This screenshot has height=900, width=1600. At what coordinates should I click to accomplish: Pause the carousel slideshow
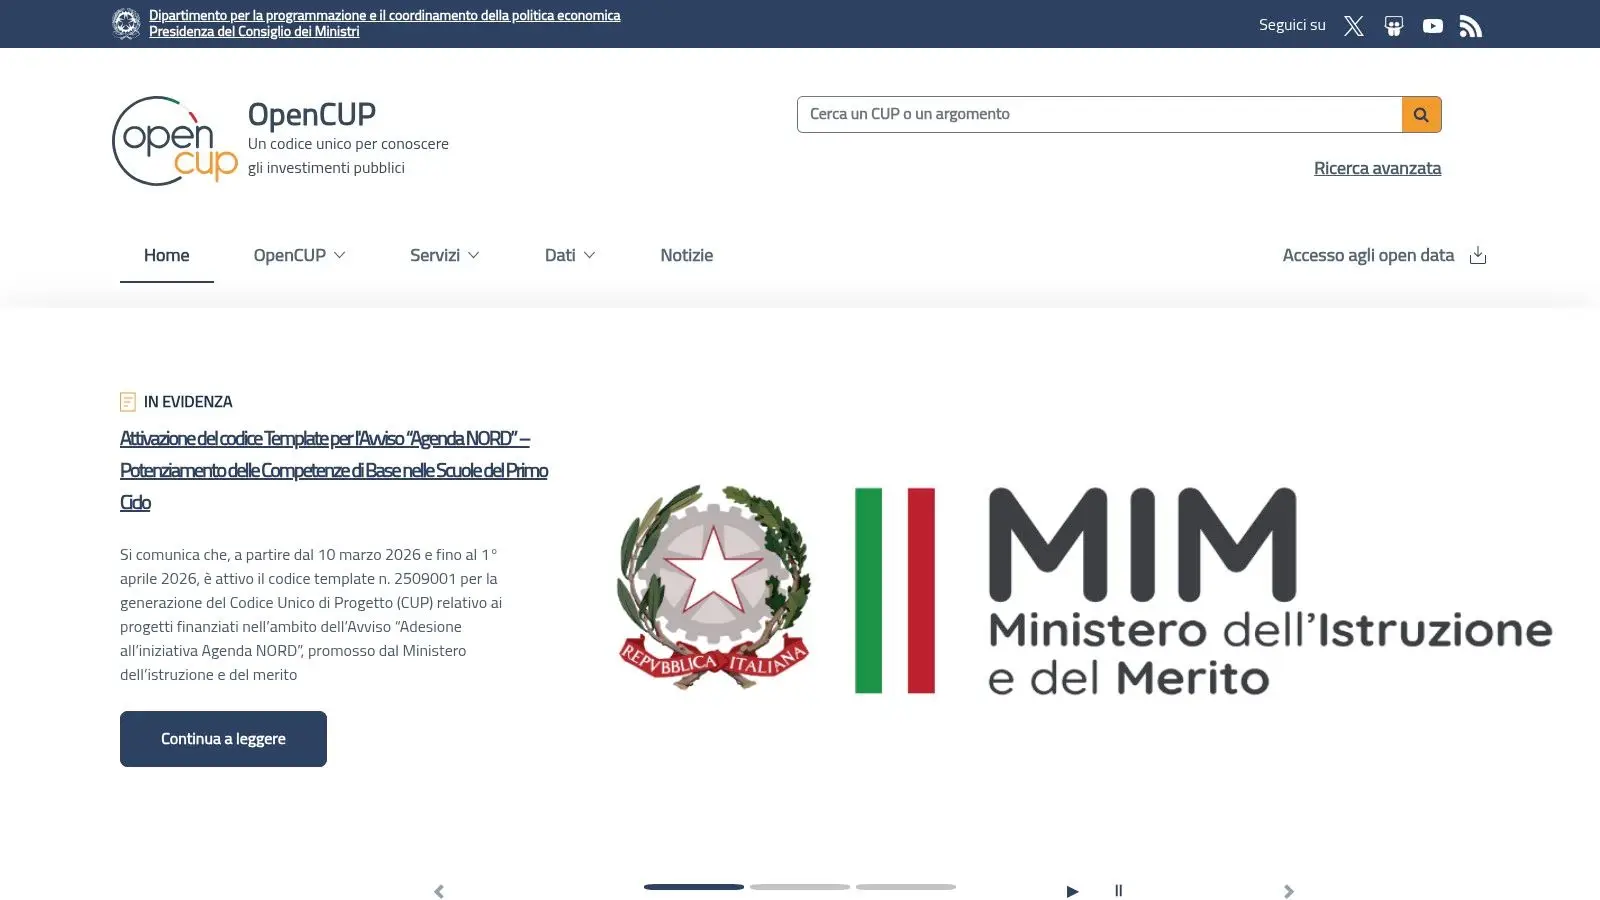[1118, 890]
